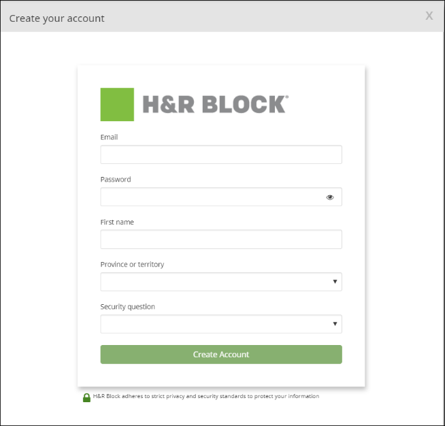Open the Security question combo box
Image resolution: width=445 pixels, height=426 pixels.
(x=221, y=324)
